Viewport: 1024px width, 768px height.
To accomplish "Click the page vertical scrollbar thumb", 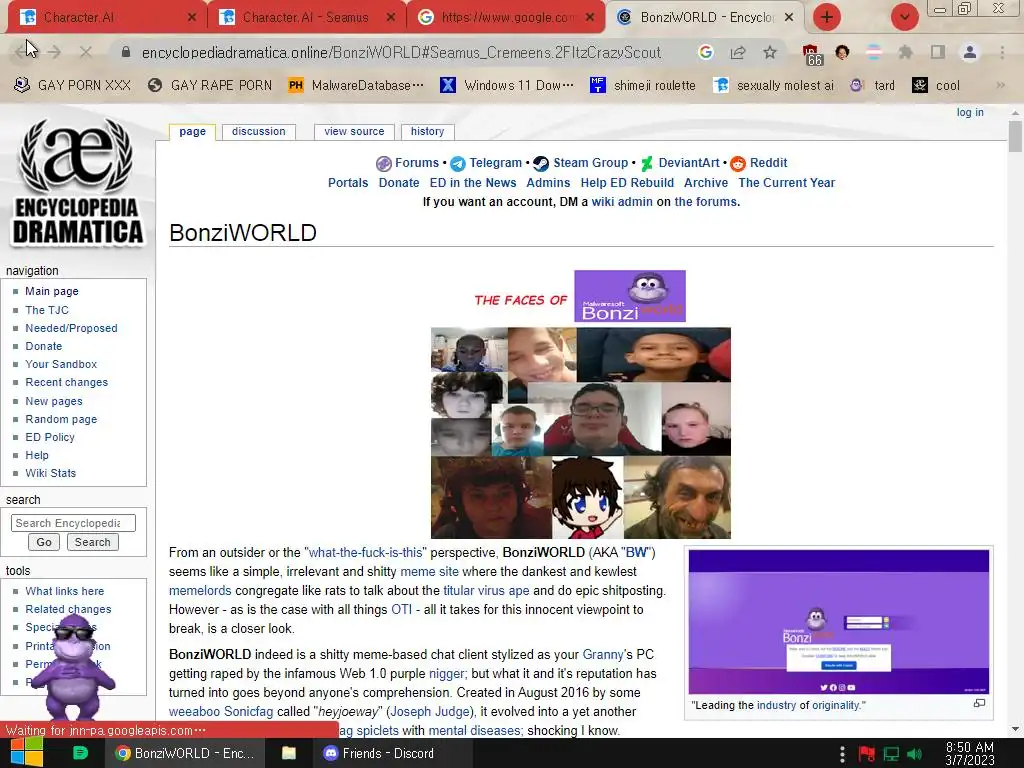I will 1014,136.
